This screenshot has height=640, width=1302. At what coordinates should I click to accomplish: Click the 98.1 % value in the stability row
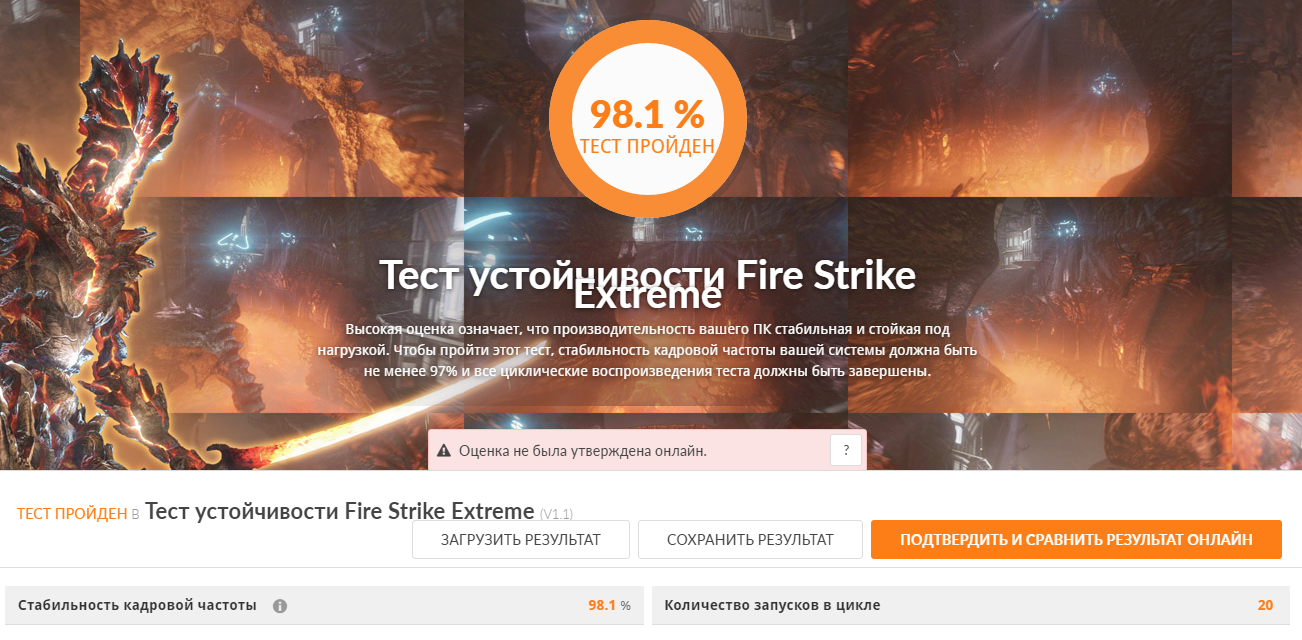(x=609, y=605)
